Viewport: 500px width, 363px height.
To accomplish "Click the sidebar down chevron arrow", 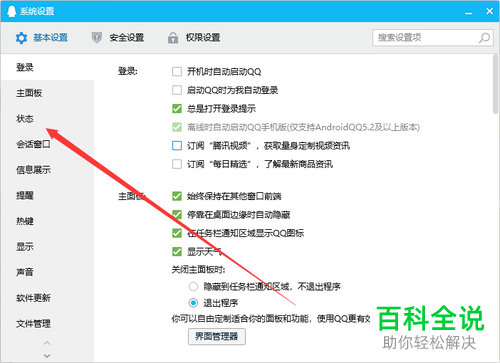I will 47,356.
